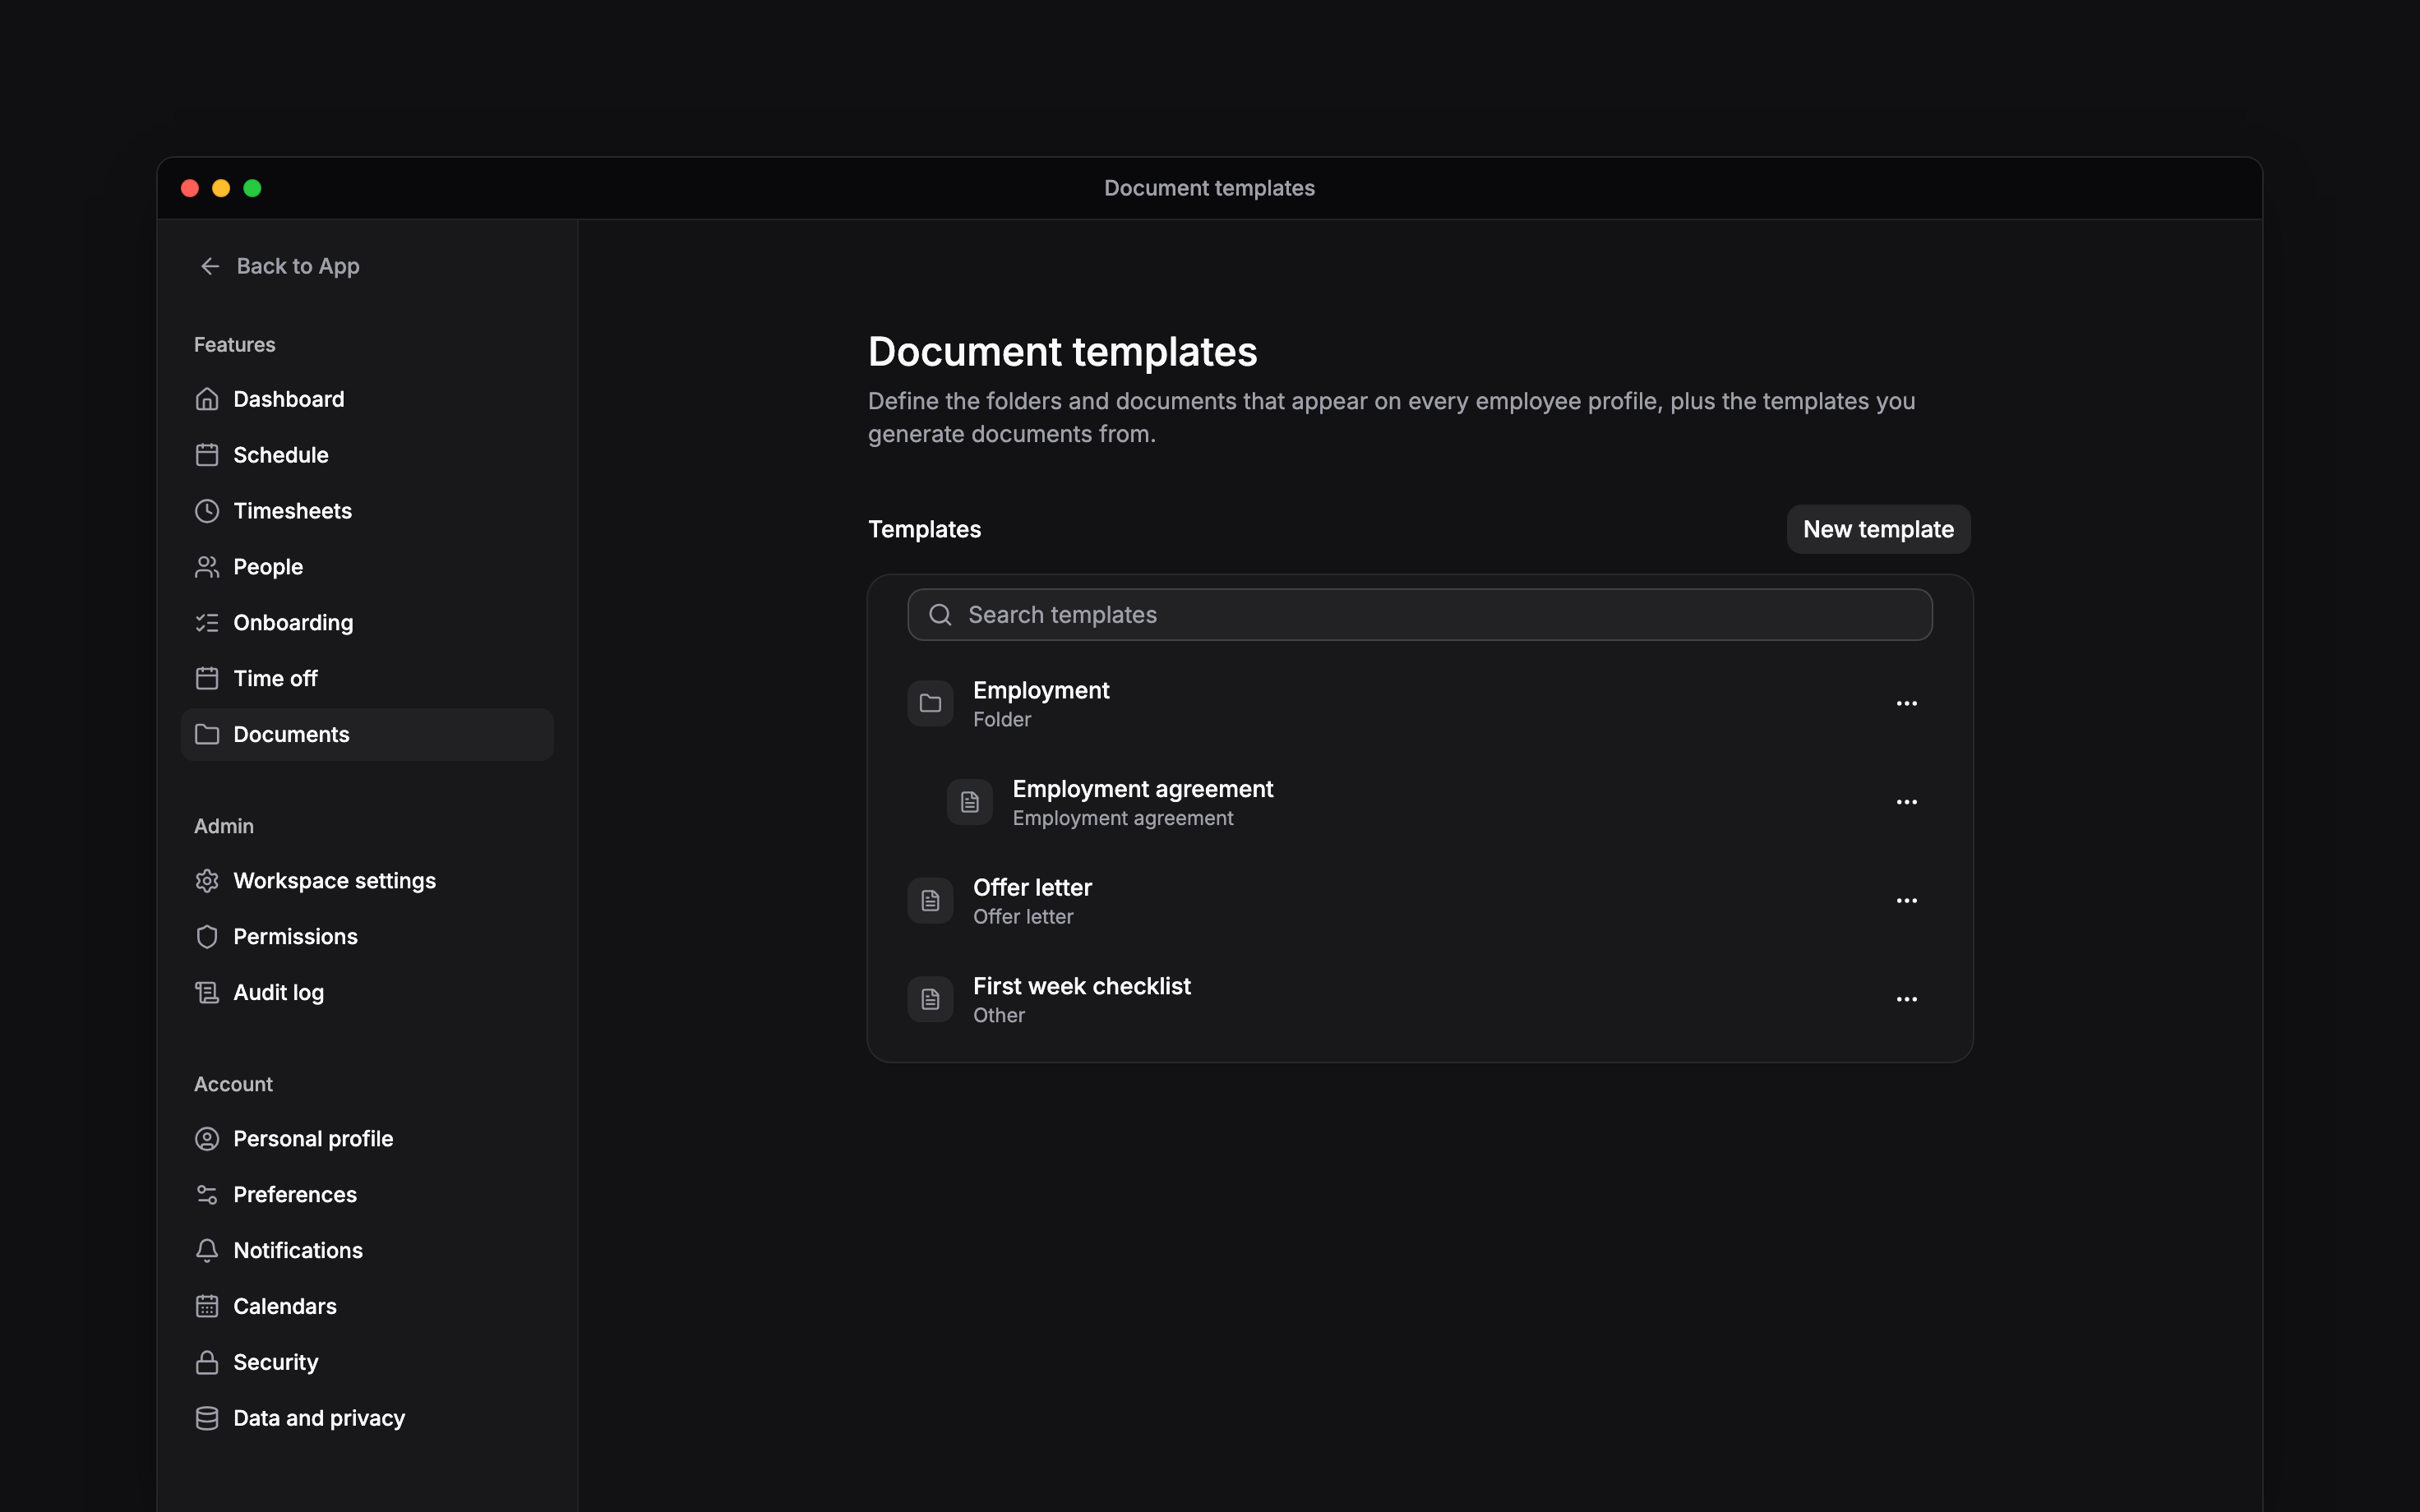
Task: Click the Timesheets clock icon
Action: 207,511
